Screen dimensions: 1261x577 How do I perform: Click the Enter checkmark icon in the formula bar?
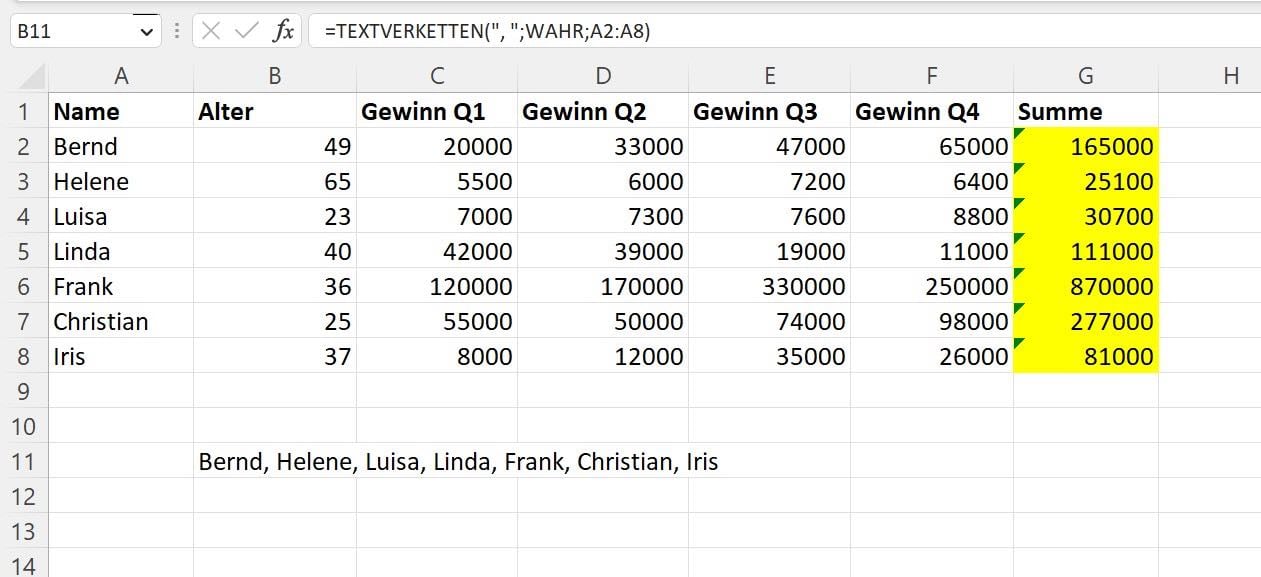[x=247, y=29]
